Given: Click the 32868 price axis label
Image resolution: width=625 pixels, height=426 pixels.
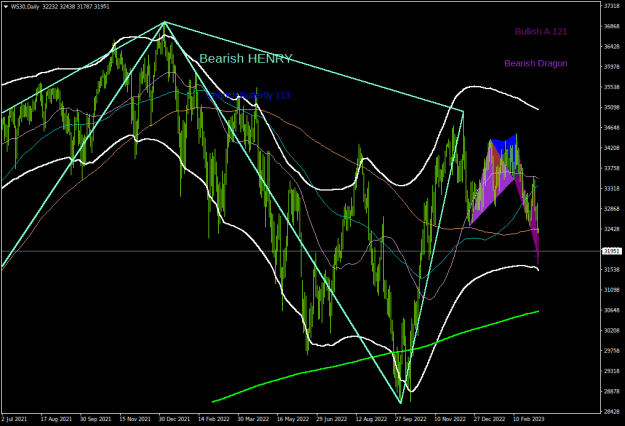Looking at the screenshot, I should tap(611, 209).
